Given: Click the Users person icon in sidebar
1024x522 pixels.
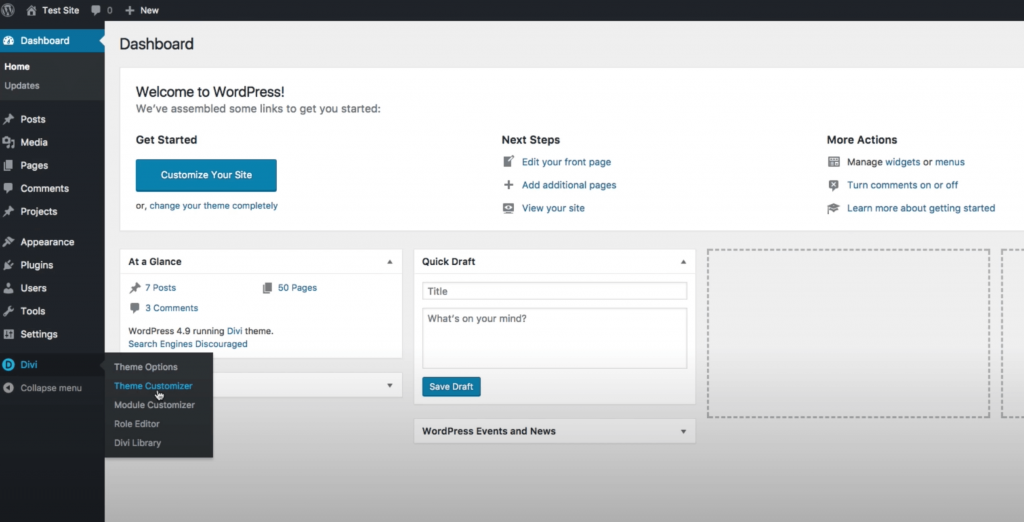Looking at the screenshot, I should [8, 288].
